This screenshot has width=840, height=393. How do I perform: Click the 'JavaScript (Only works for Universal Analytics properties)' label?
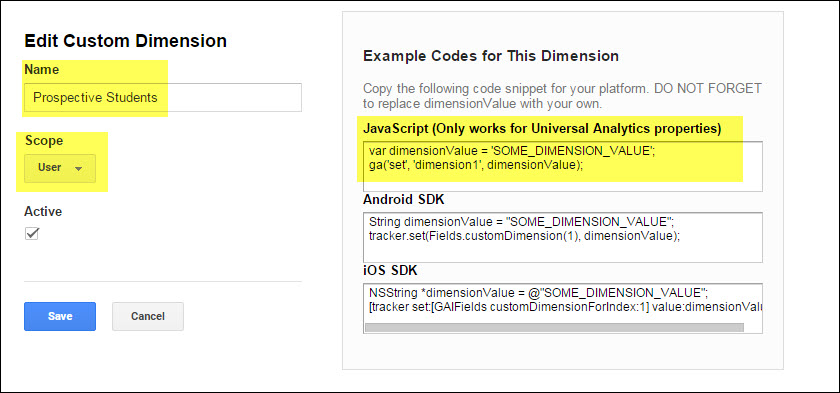(542, 129)
